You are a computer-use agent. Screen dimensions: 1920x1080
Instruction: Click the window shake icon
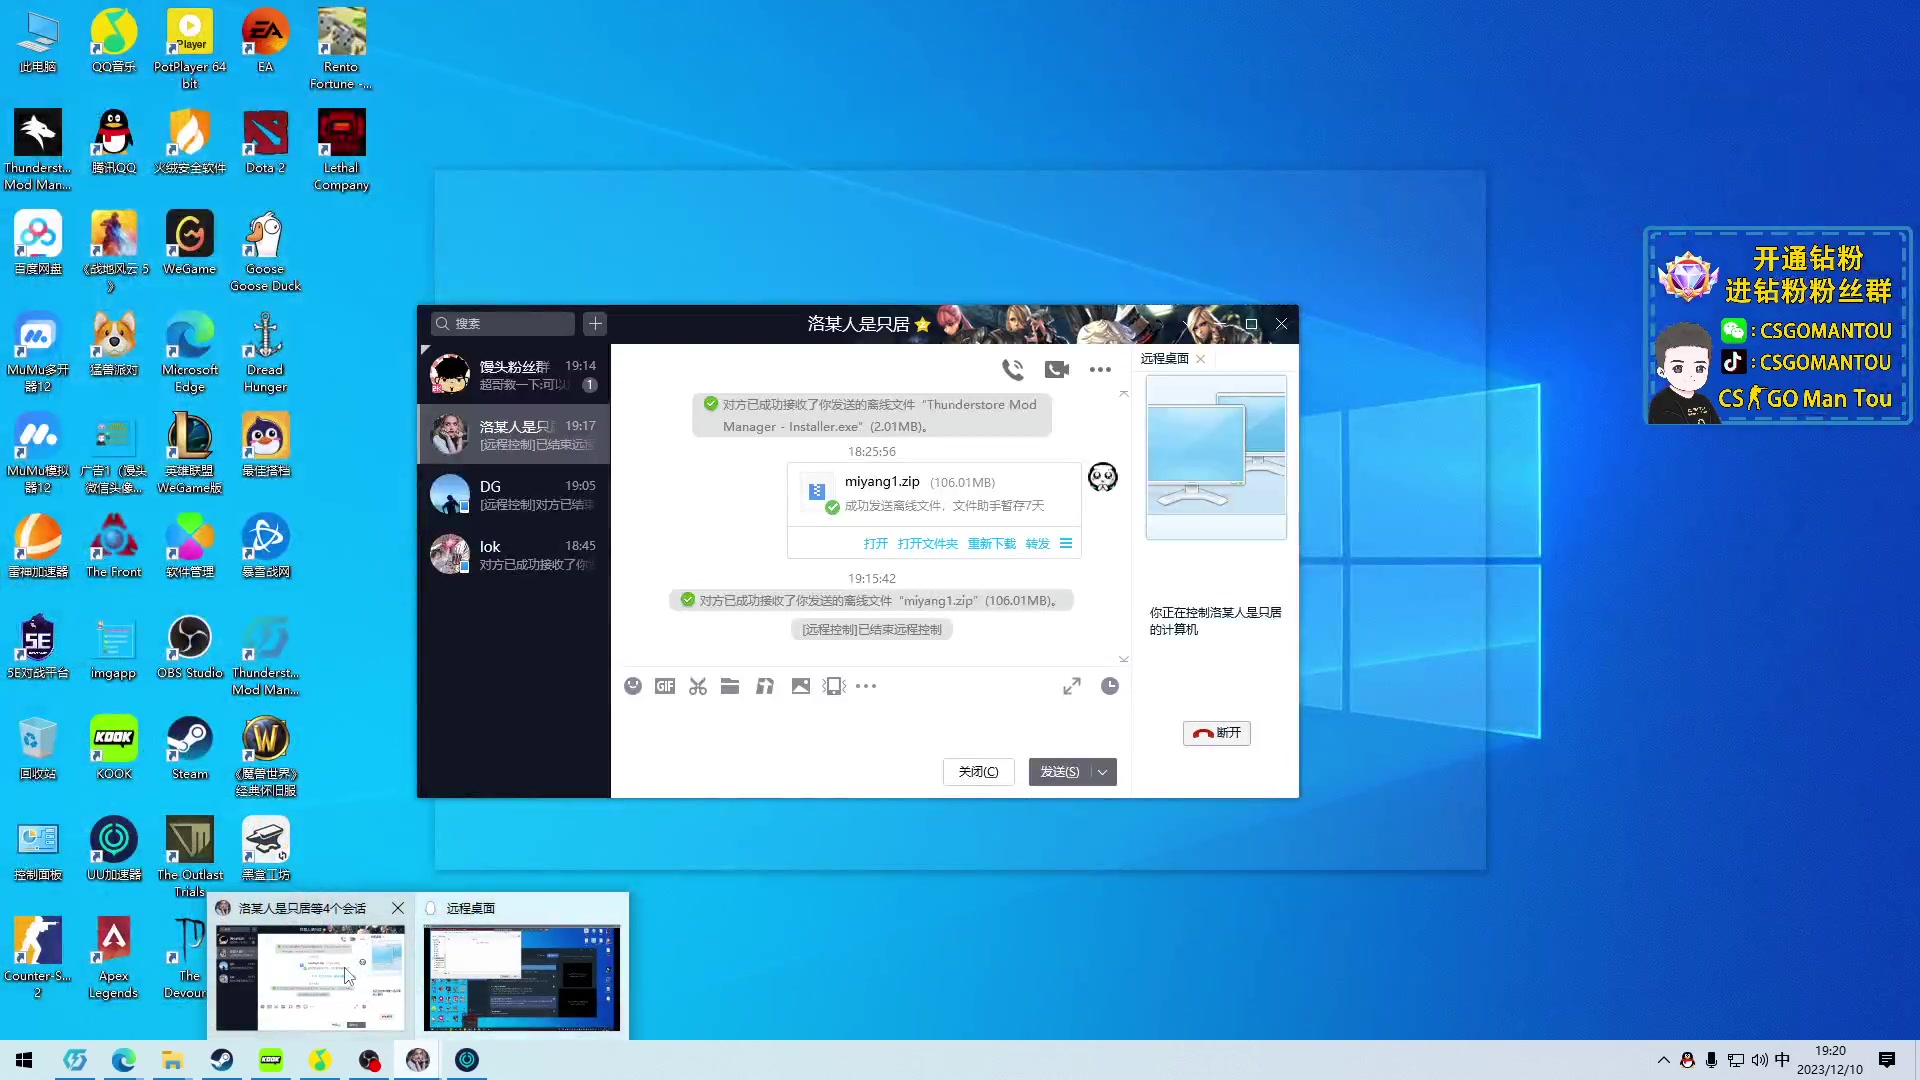(x=834, y=686)
